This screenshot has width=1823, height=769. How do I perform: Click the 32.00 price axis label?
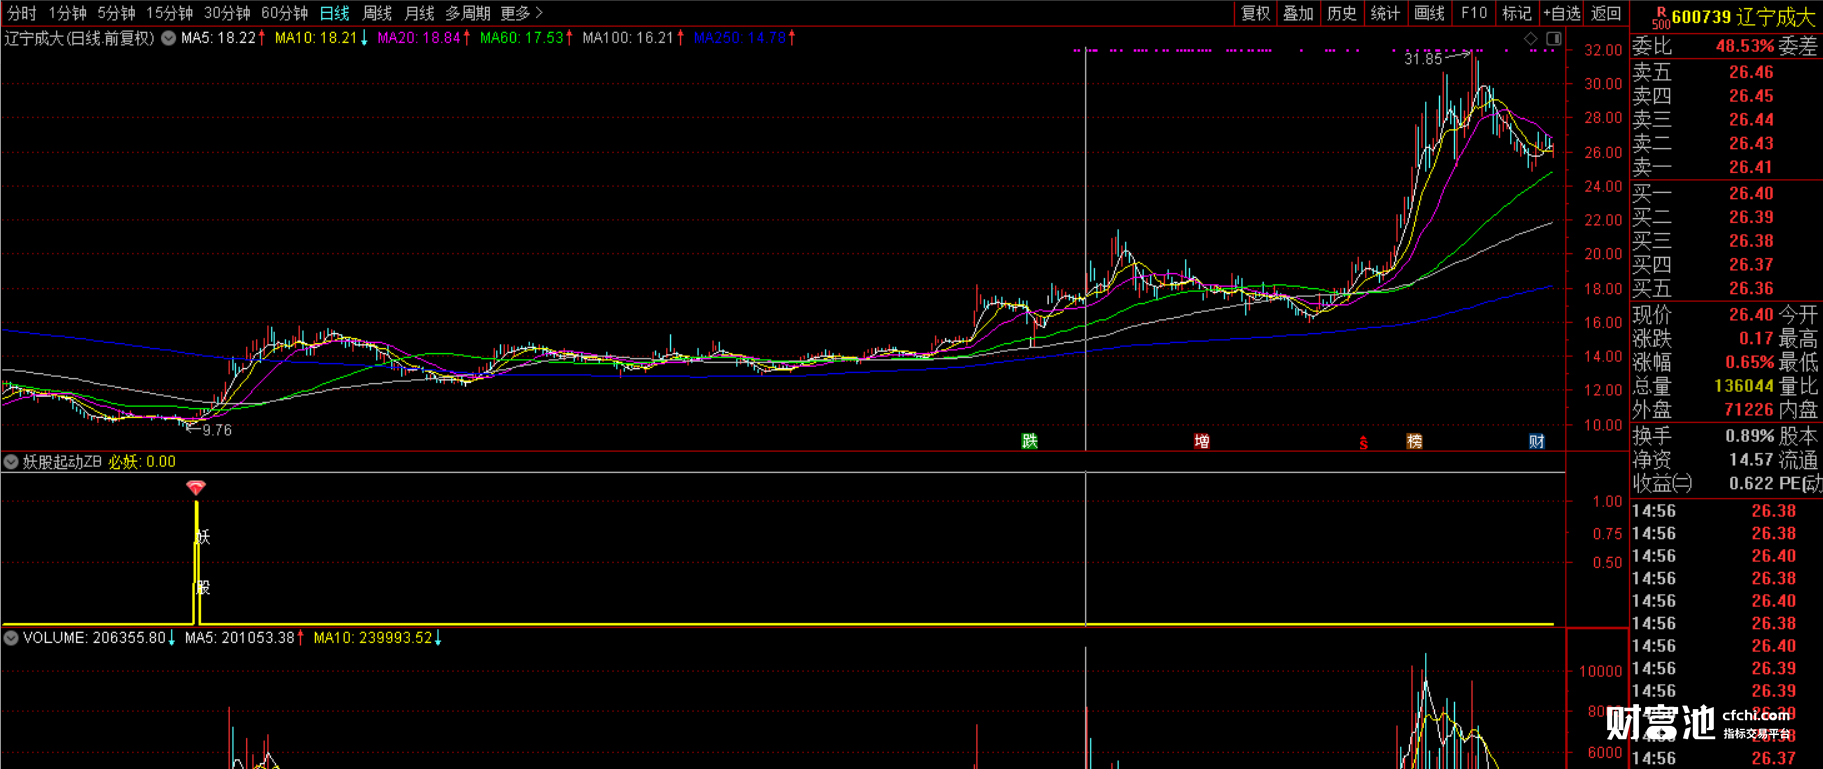click(1602, 50)
